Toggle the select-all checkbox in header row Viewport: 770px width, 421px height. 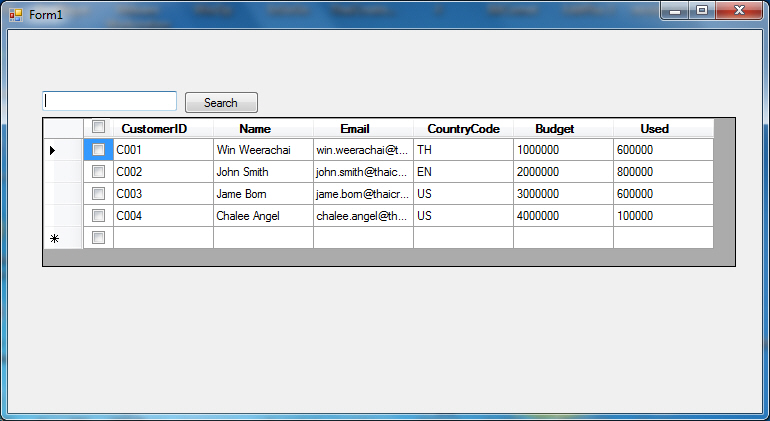(x=98, y=127)
